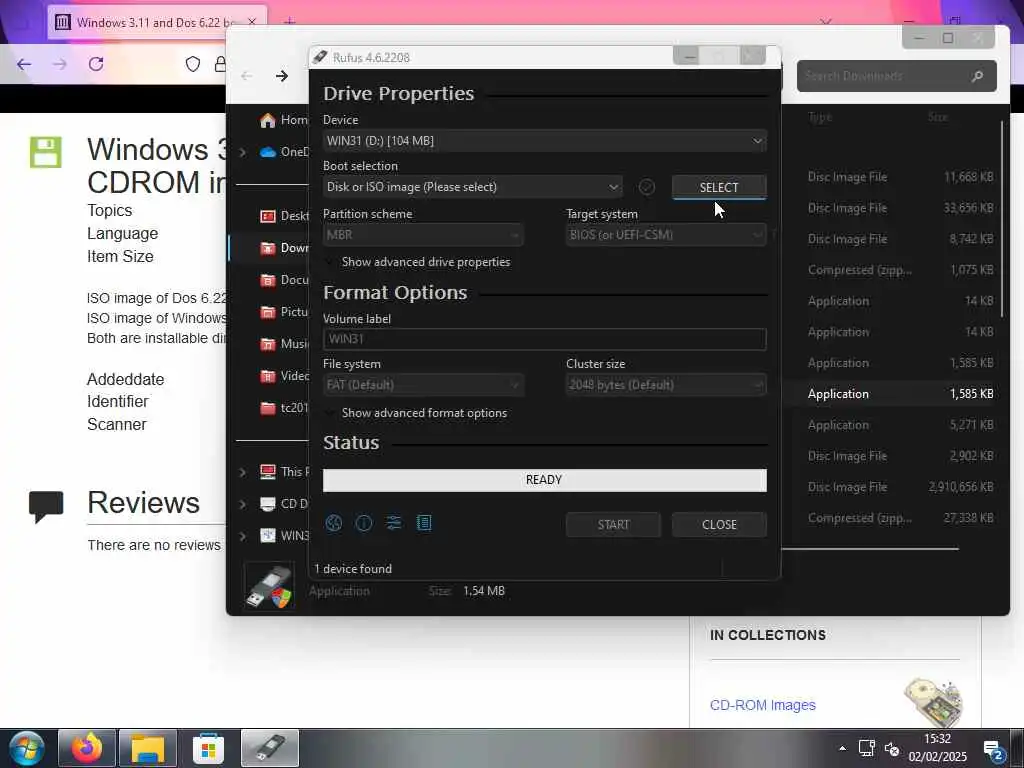Viewport: 1024px width, 768px height.
Task: Click Firefox reload page icon
Action: click(x=96, y=64)
